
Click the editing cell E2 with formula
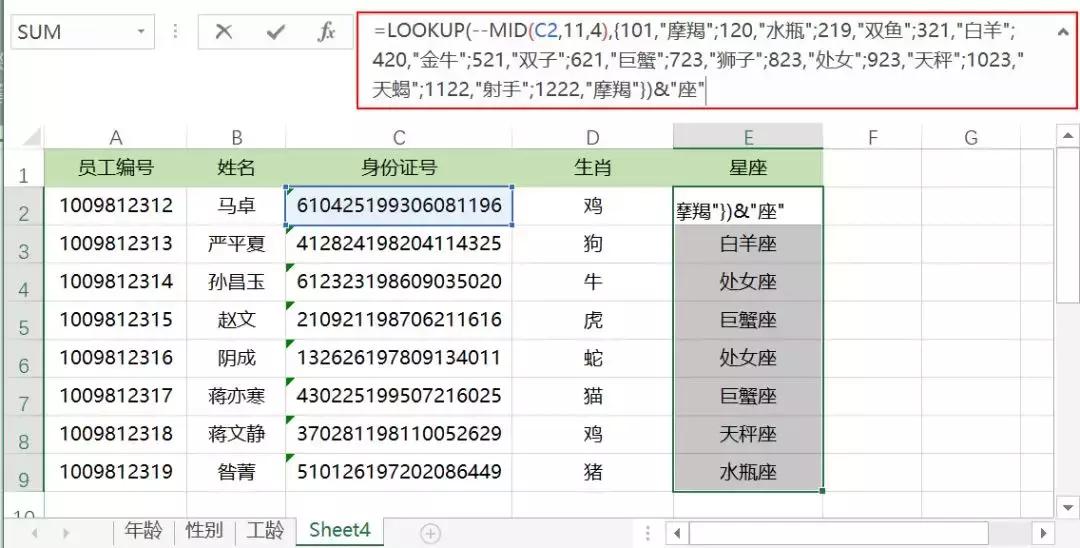[x=748, y=206]
